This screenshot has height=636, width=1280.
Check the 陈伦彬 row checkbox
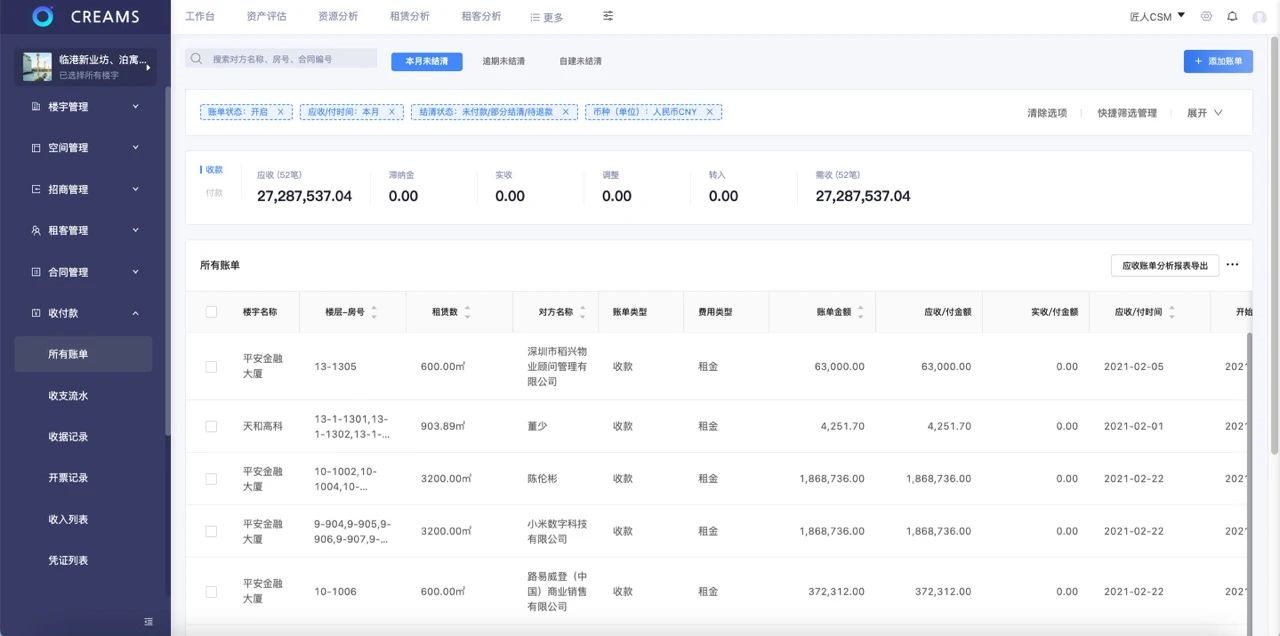(x=211, y=479)
